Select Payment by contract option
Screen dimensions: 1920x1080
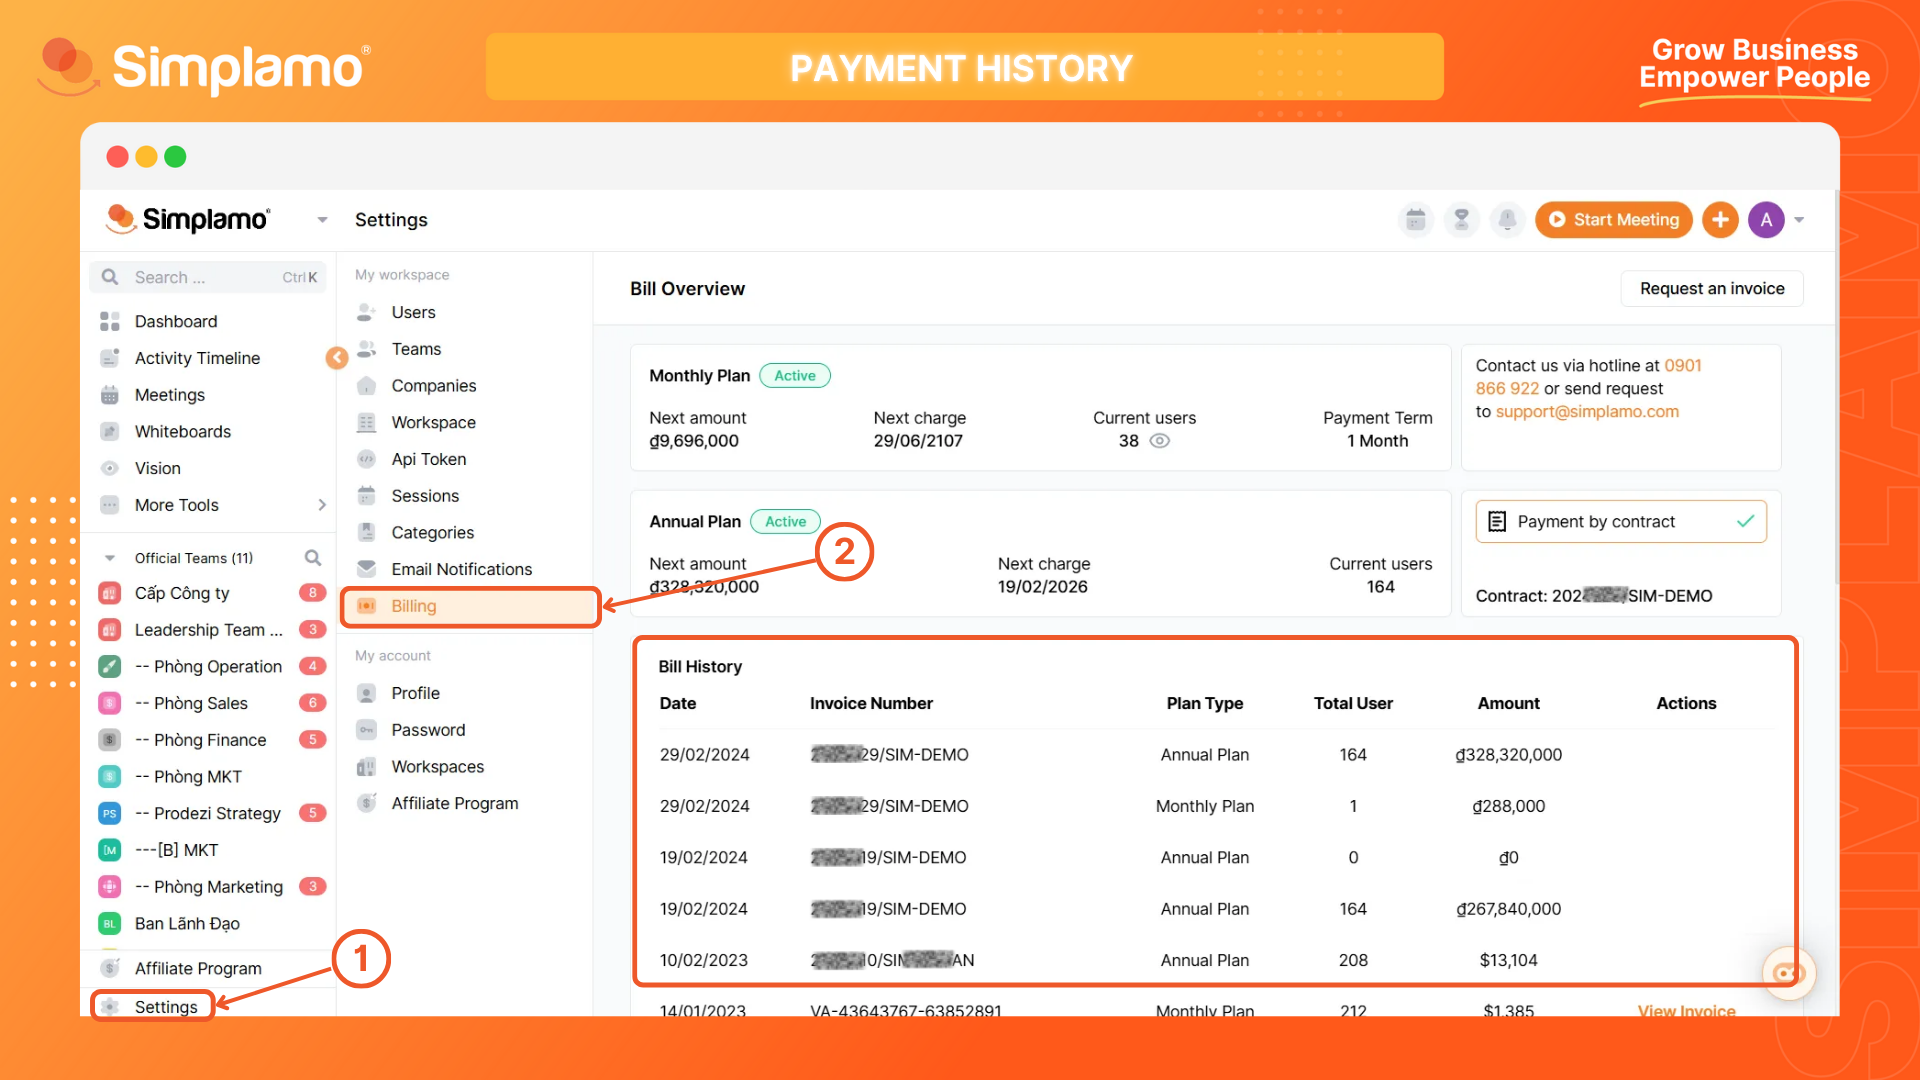[x=1620, y=522]
